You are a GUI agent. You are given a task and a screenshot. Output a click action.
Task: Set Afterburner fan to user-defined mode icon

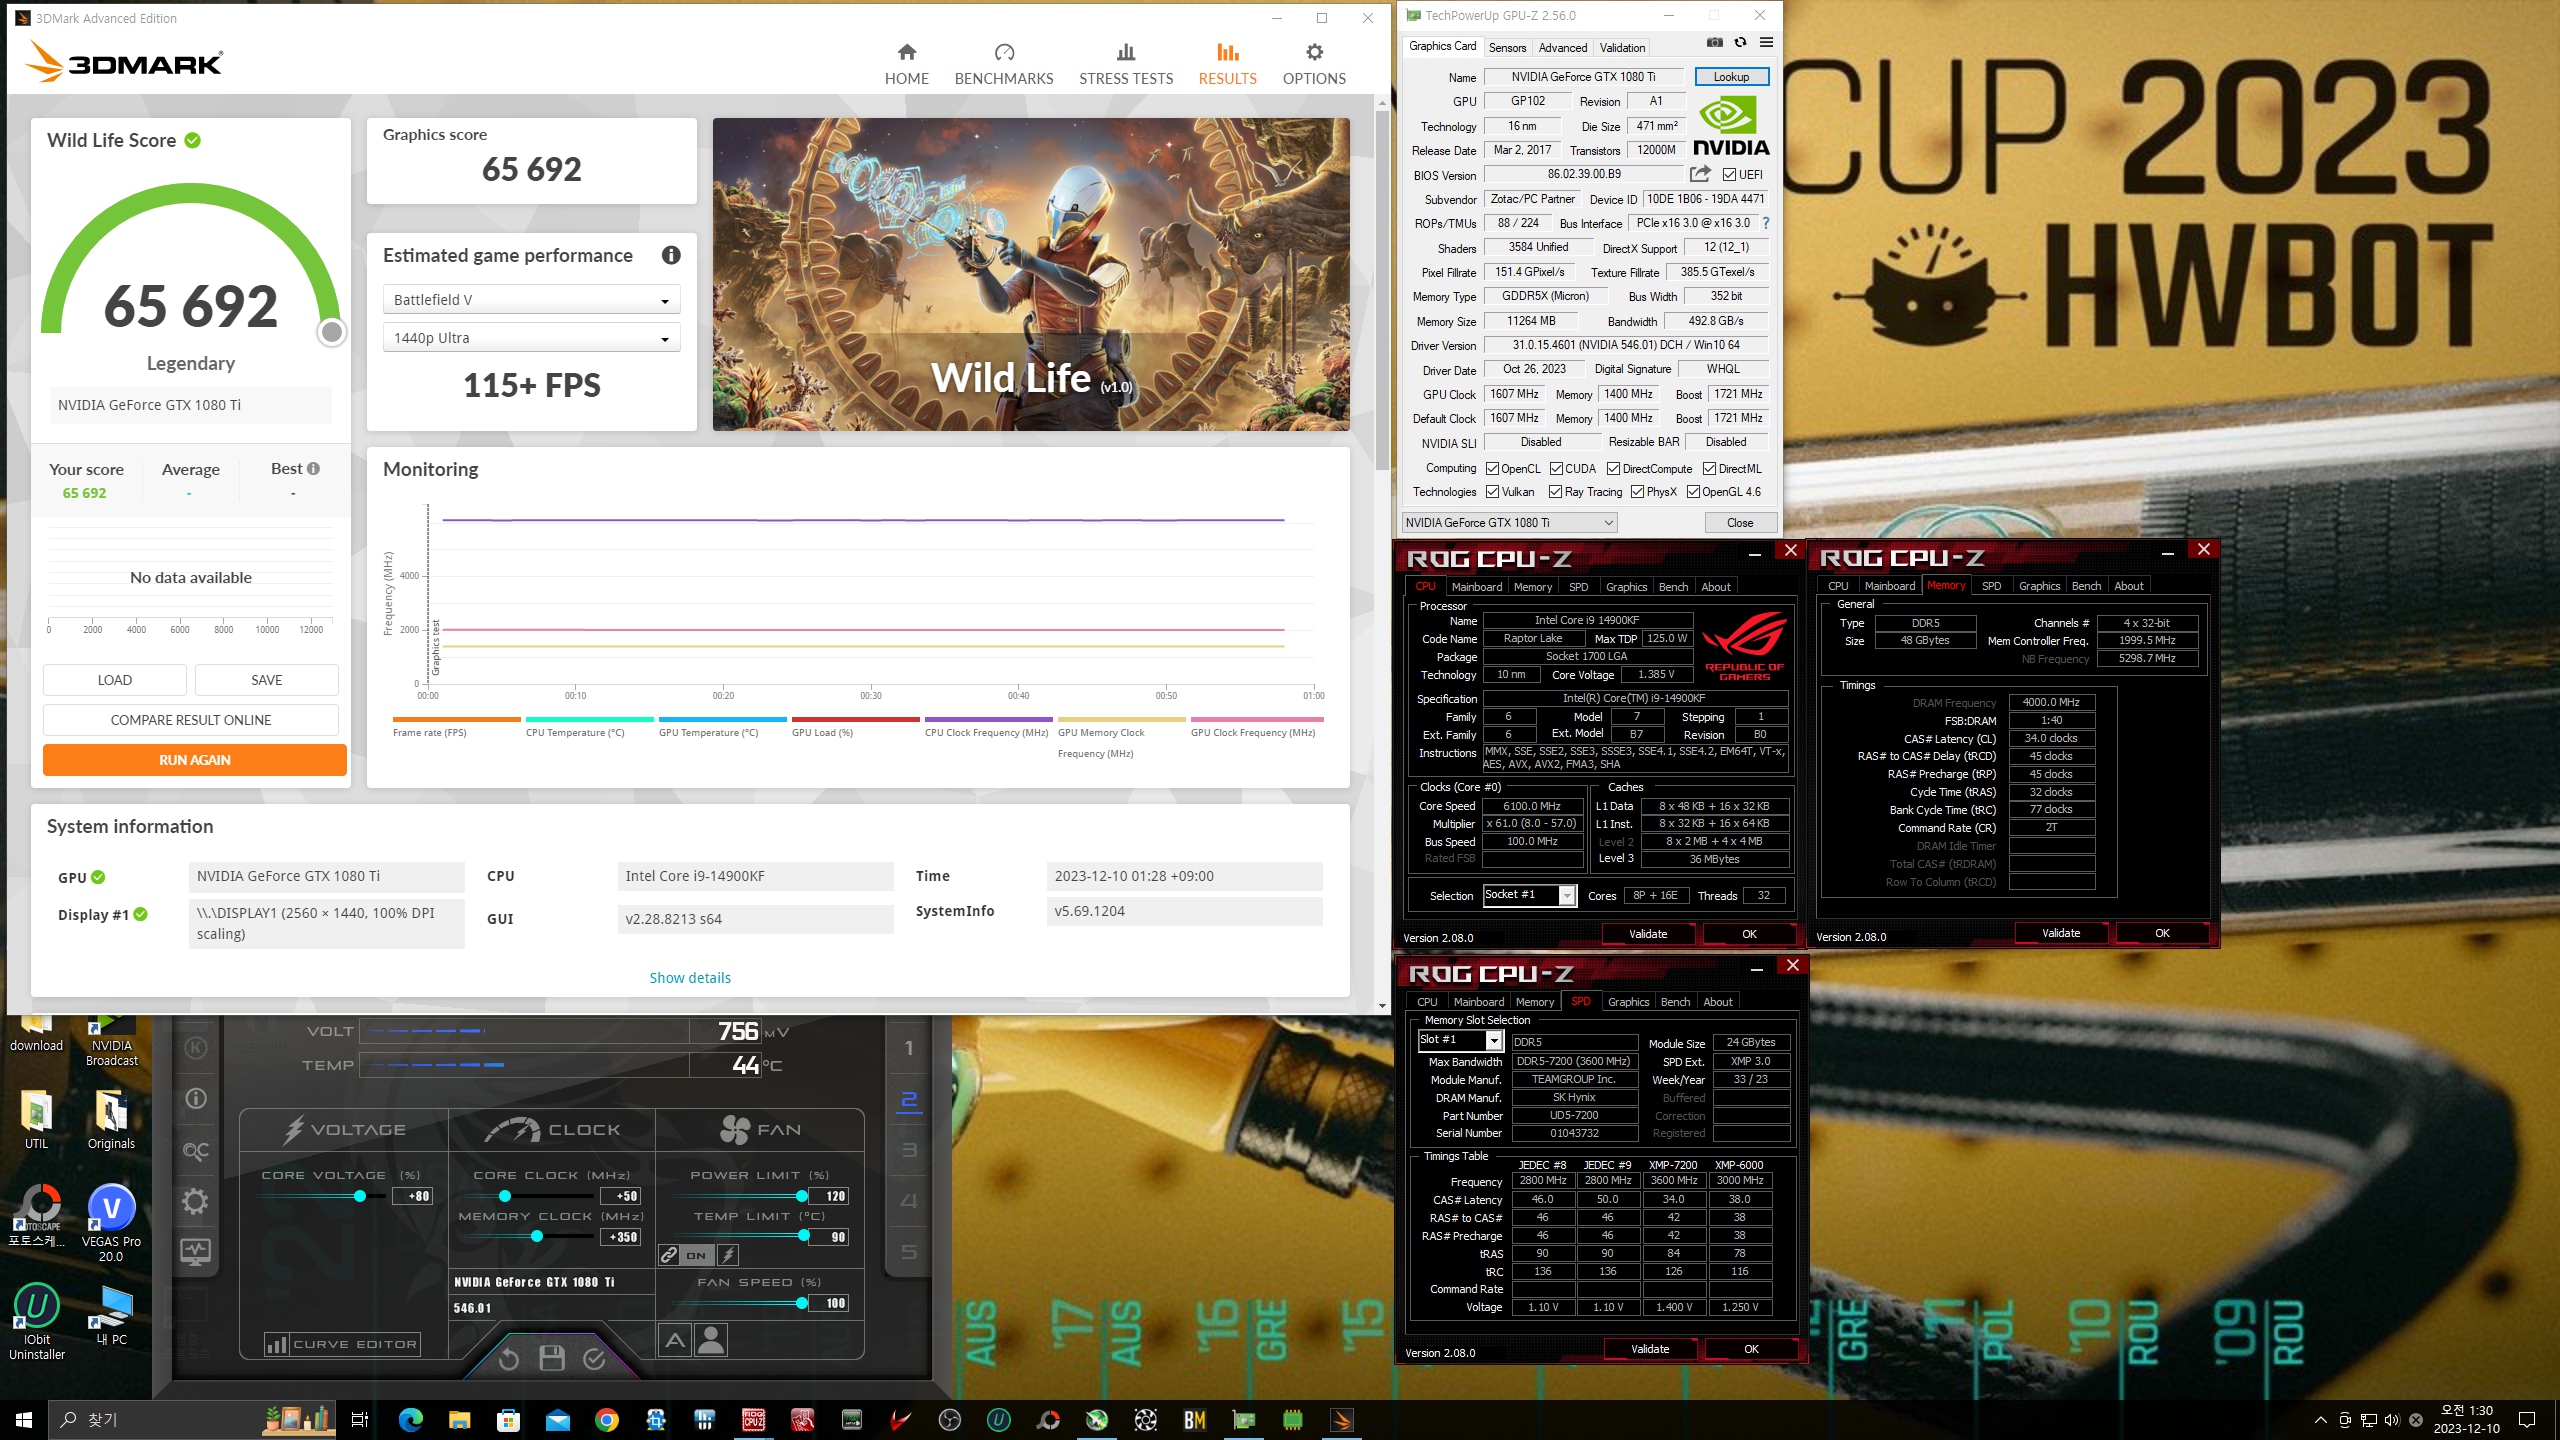click(x=711, y=1339)
